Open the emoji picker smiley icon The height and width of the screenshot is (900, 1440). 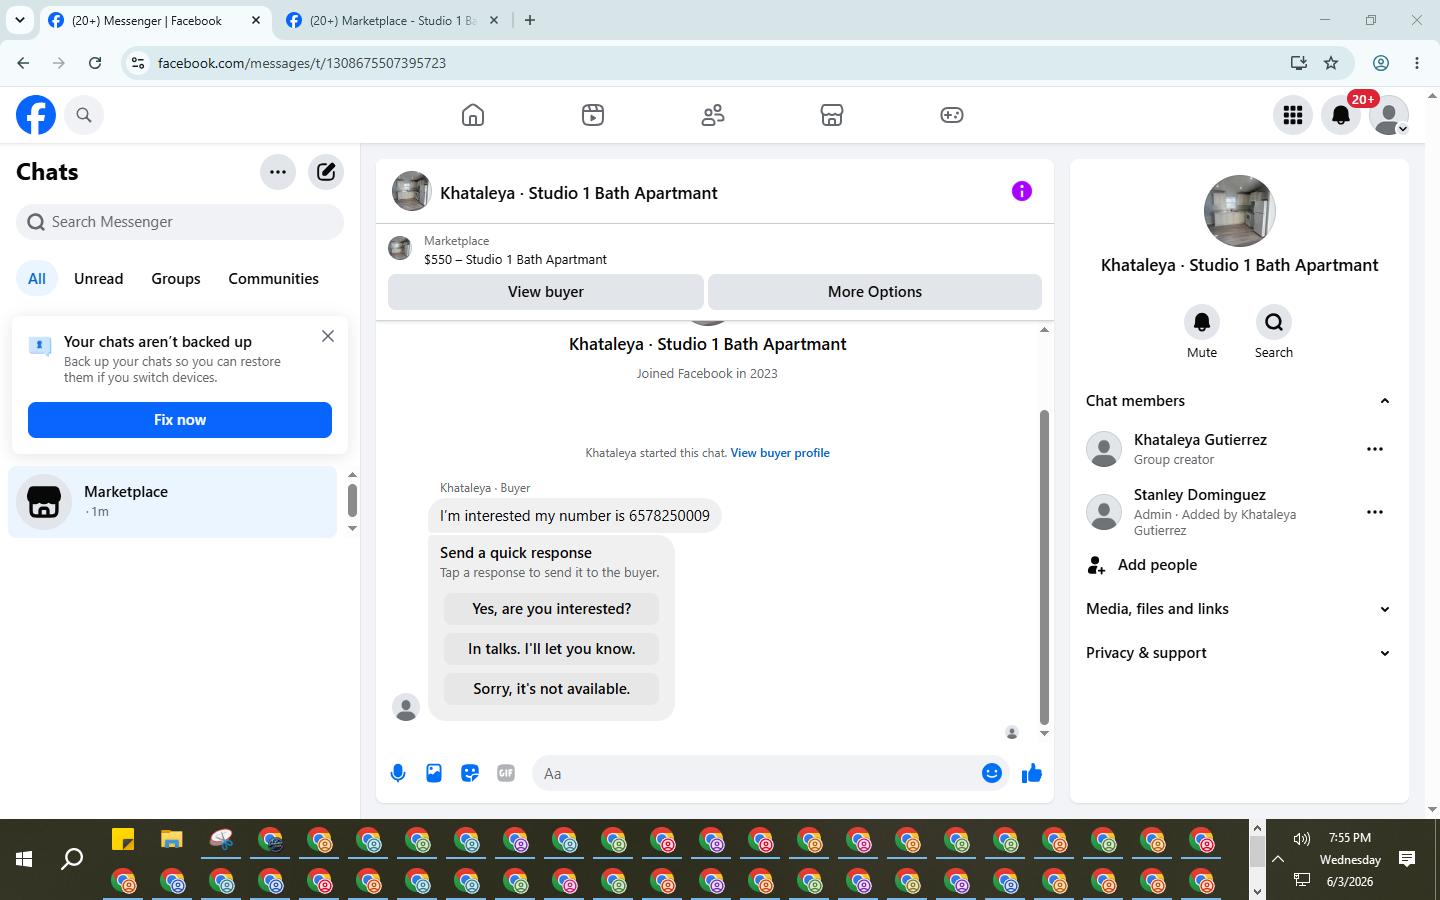(992, 773)
